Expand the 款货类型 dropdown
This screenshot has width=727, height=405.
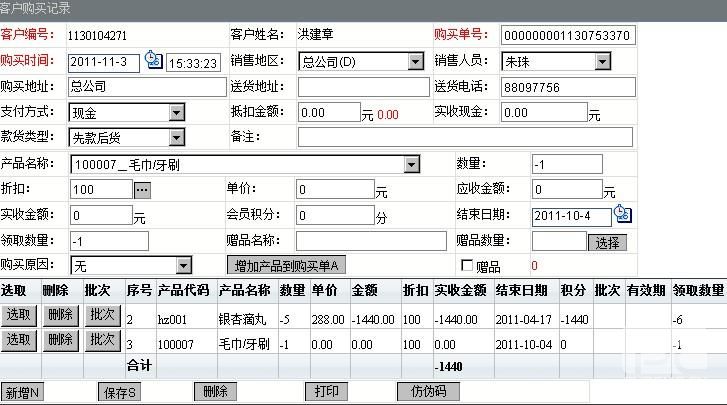click(x=176, y=137)
